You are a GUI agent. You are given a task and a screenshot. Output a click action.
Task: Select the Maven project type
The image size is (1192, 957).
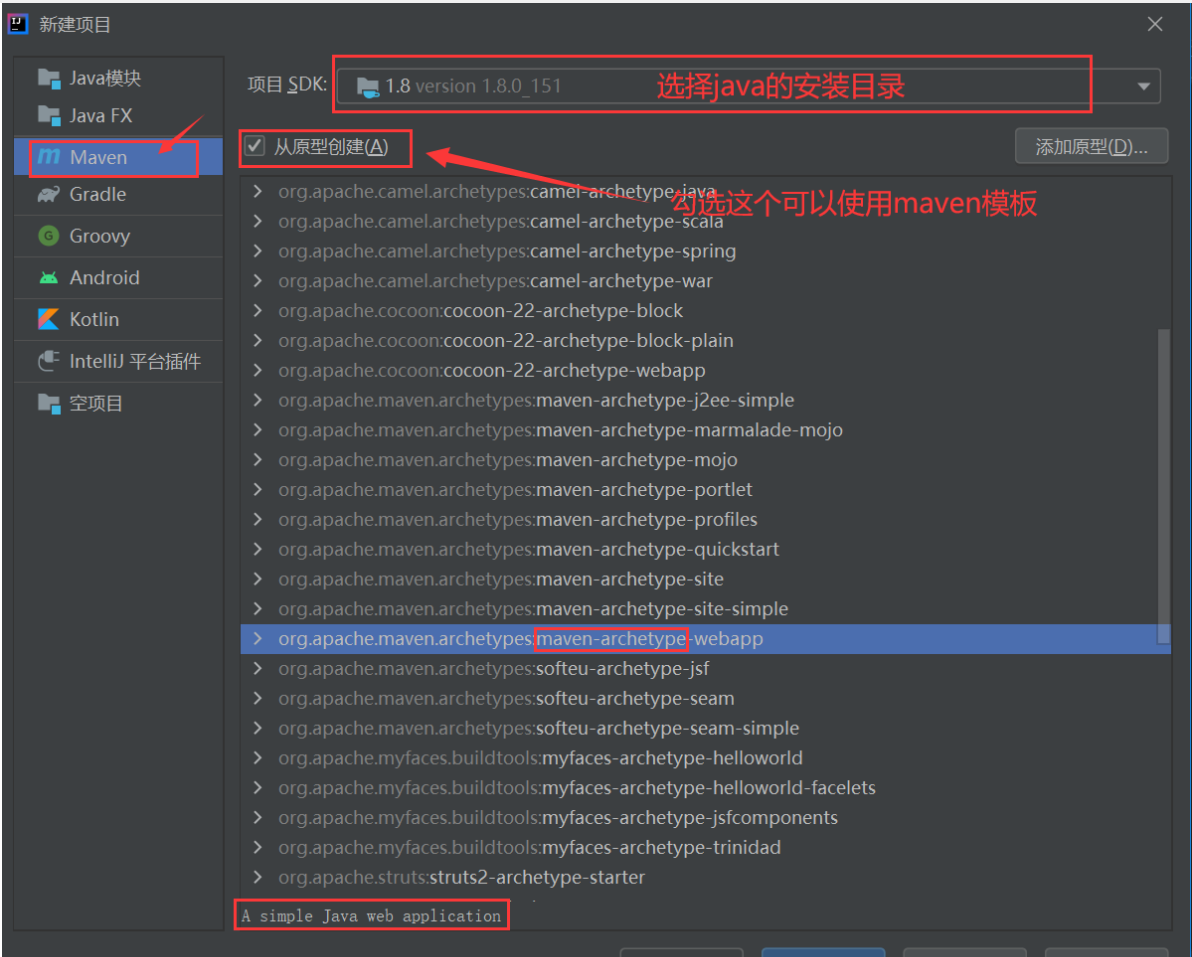click(x=119, y=157)
